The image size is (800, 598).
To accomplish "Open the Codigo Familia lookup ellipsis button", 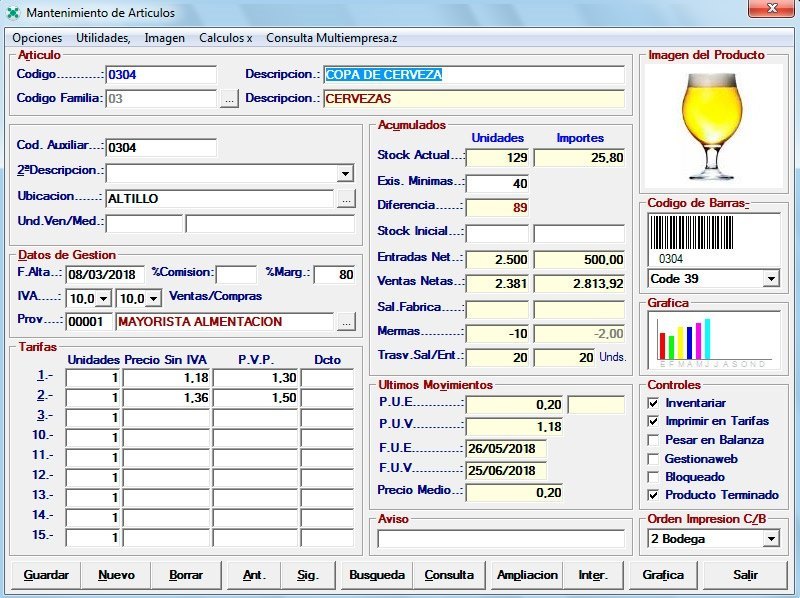I will 230,99.
